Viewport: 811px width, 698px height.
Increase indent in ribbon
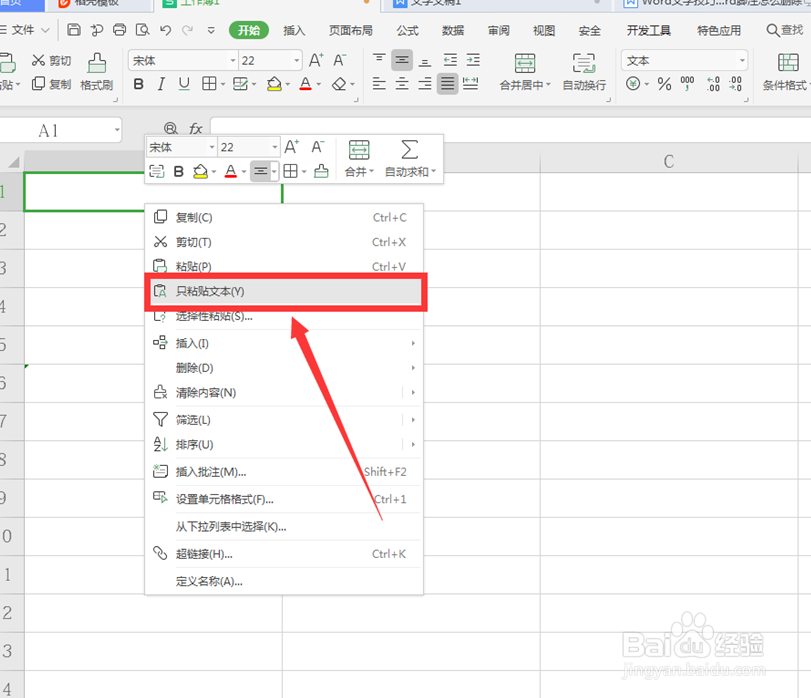(x=473, y=60)
